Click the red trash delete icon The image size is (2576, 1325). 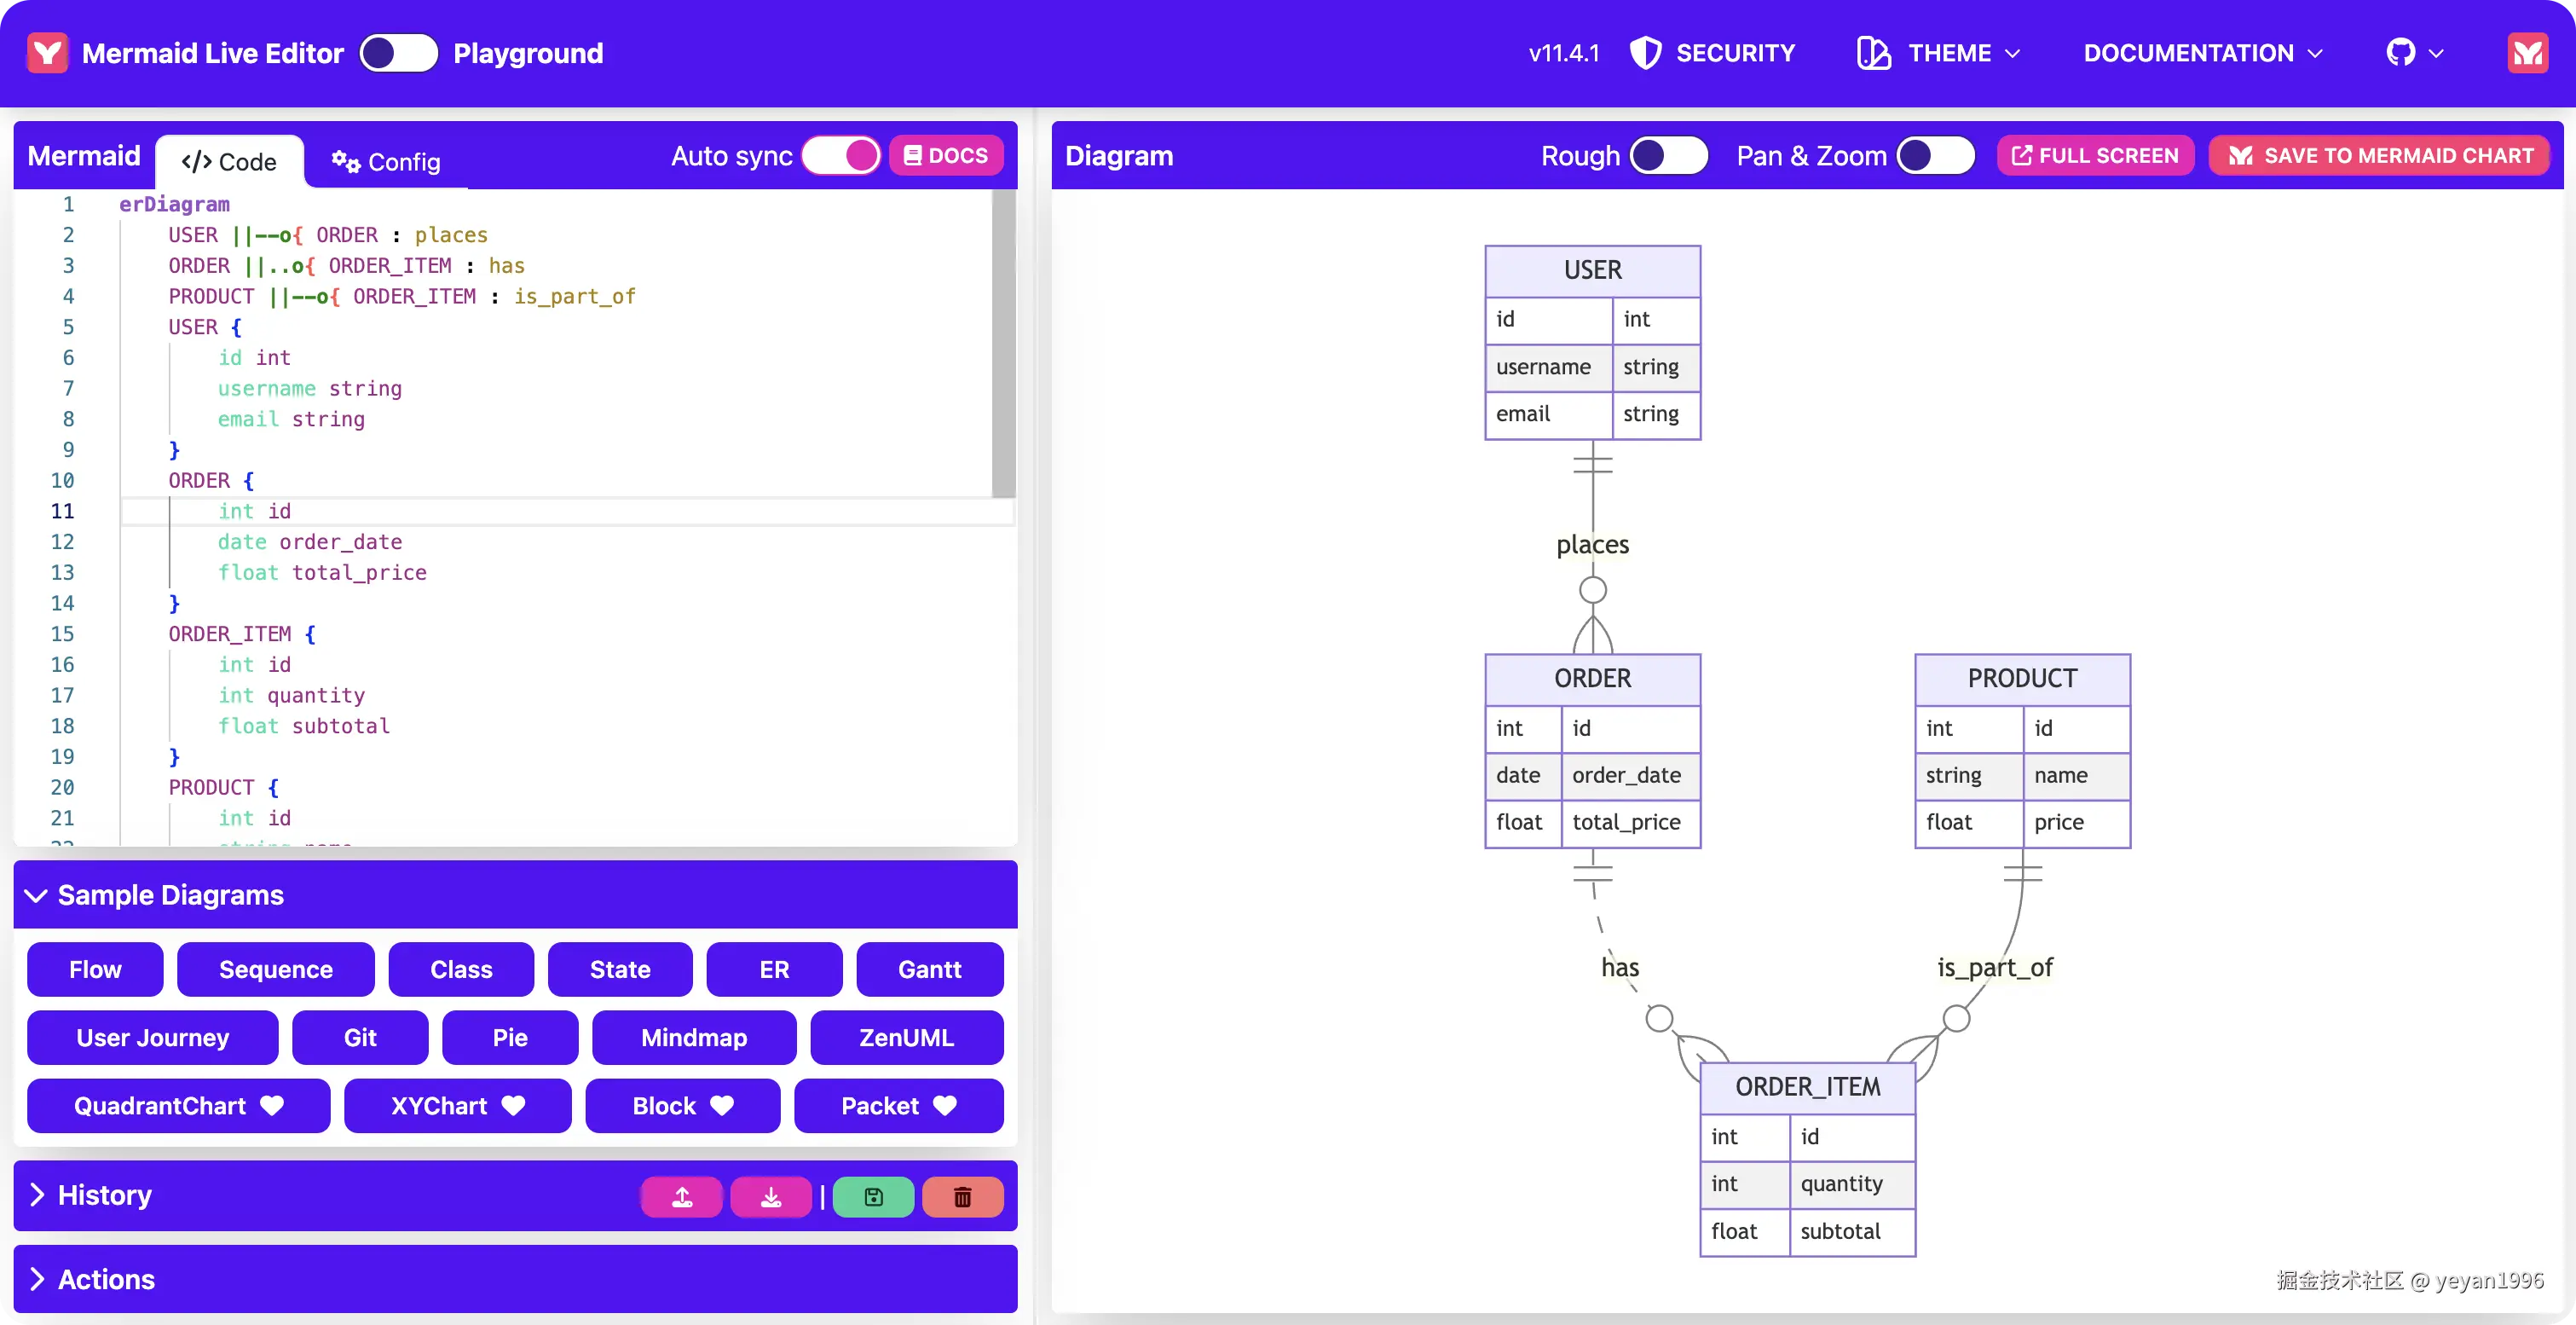962,1196
